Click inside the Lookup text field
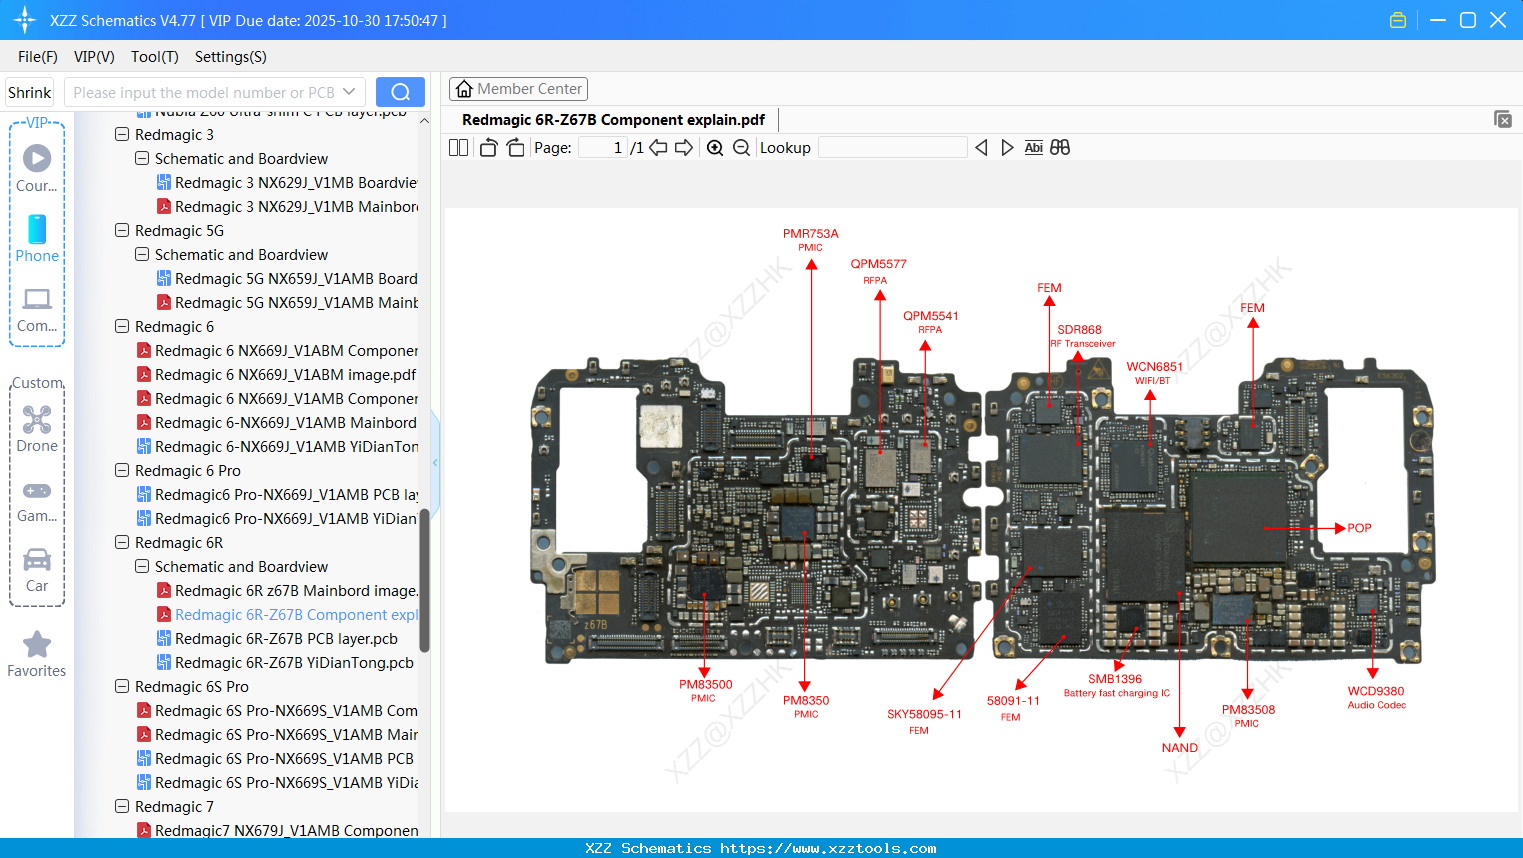Screen dimensions: 1523x858 tap(892, 147)
